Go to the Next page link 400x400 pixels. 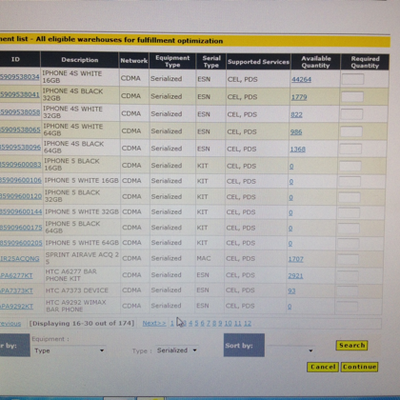154,323
